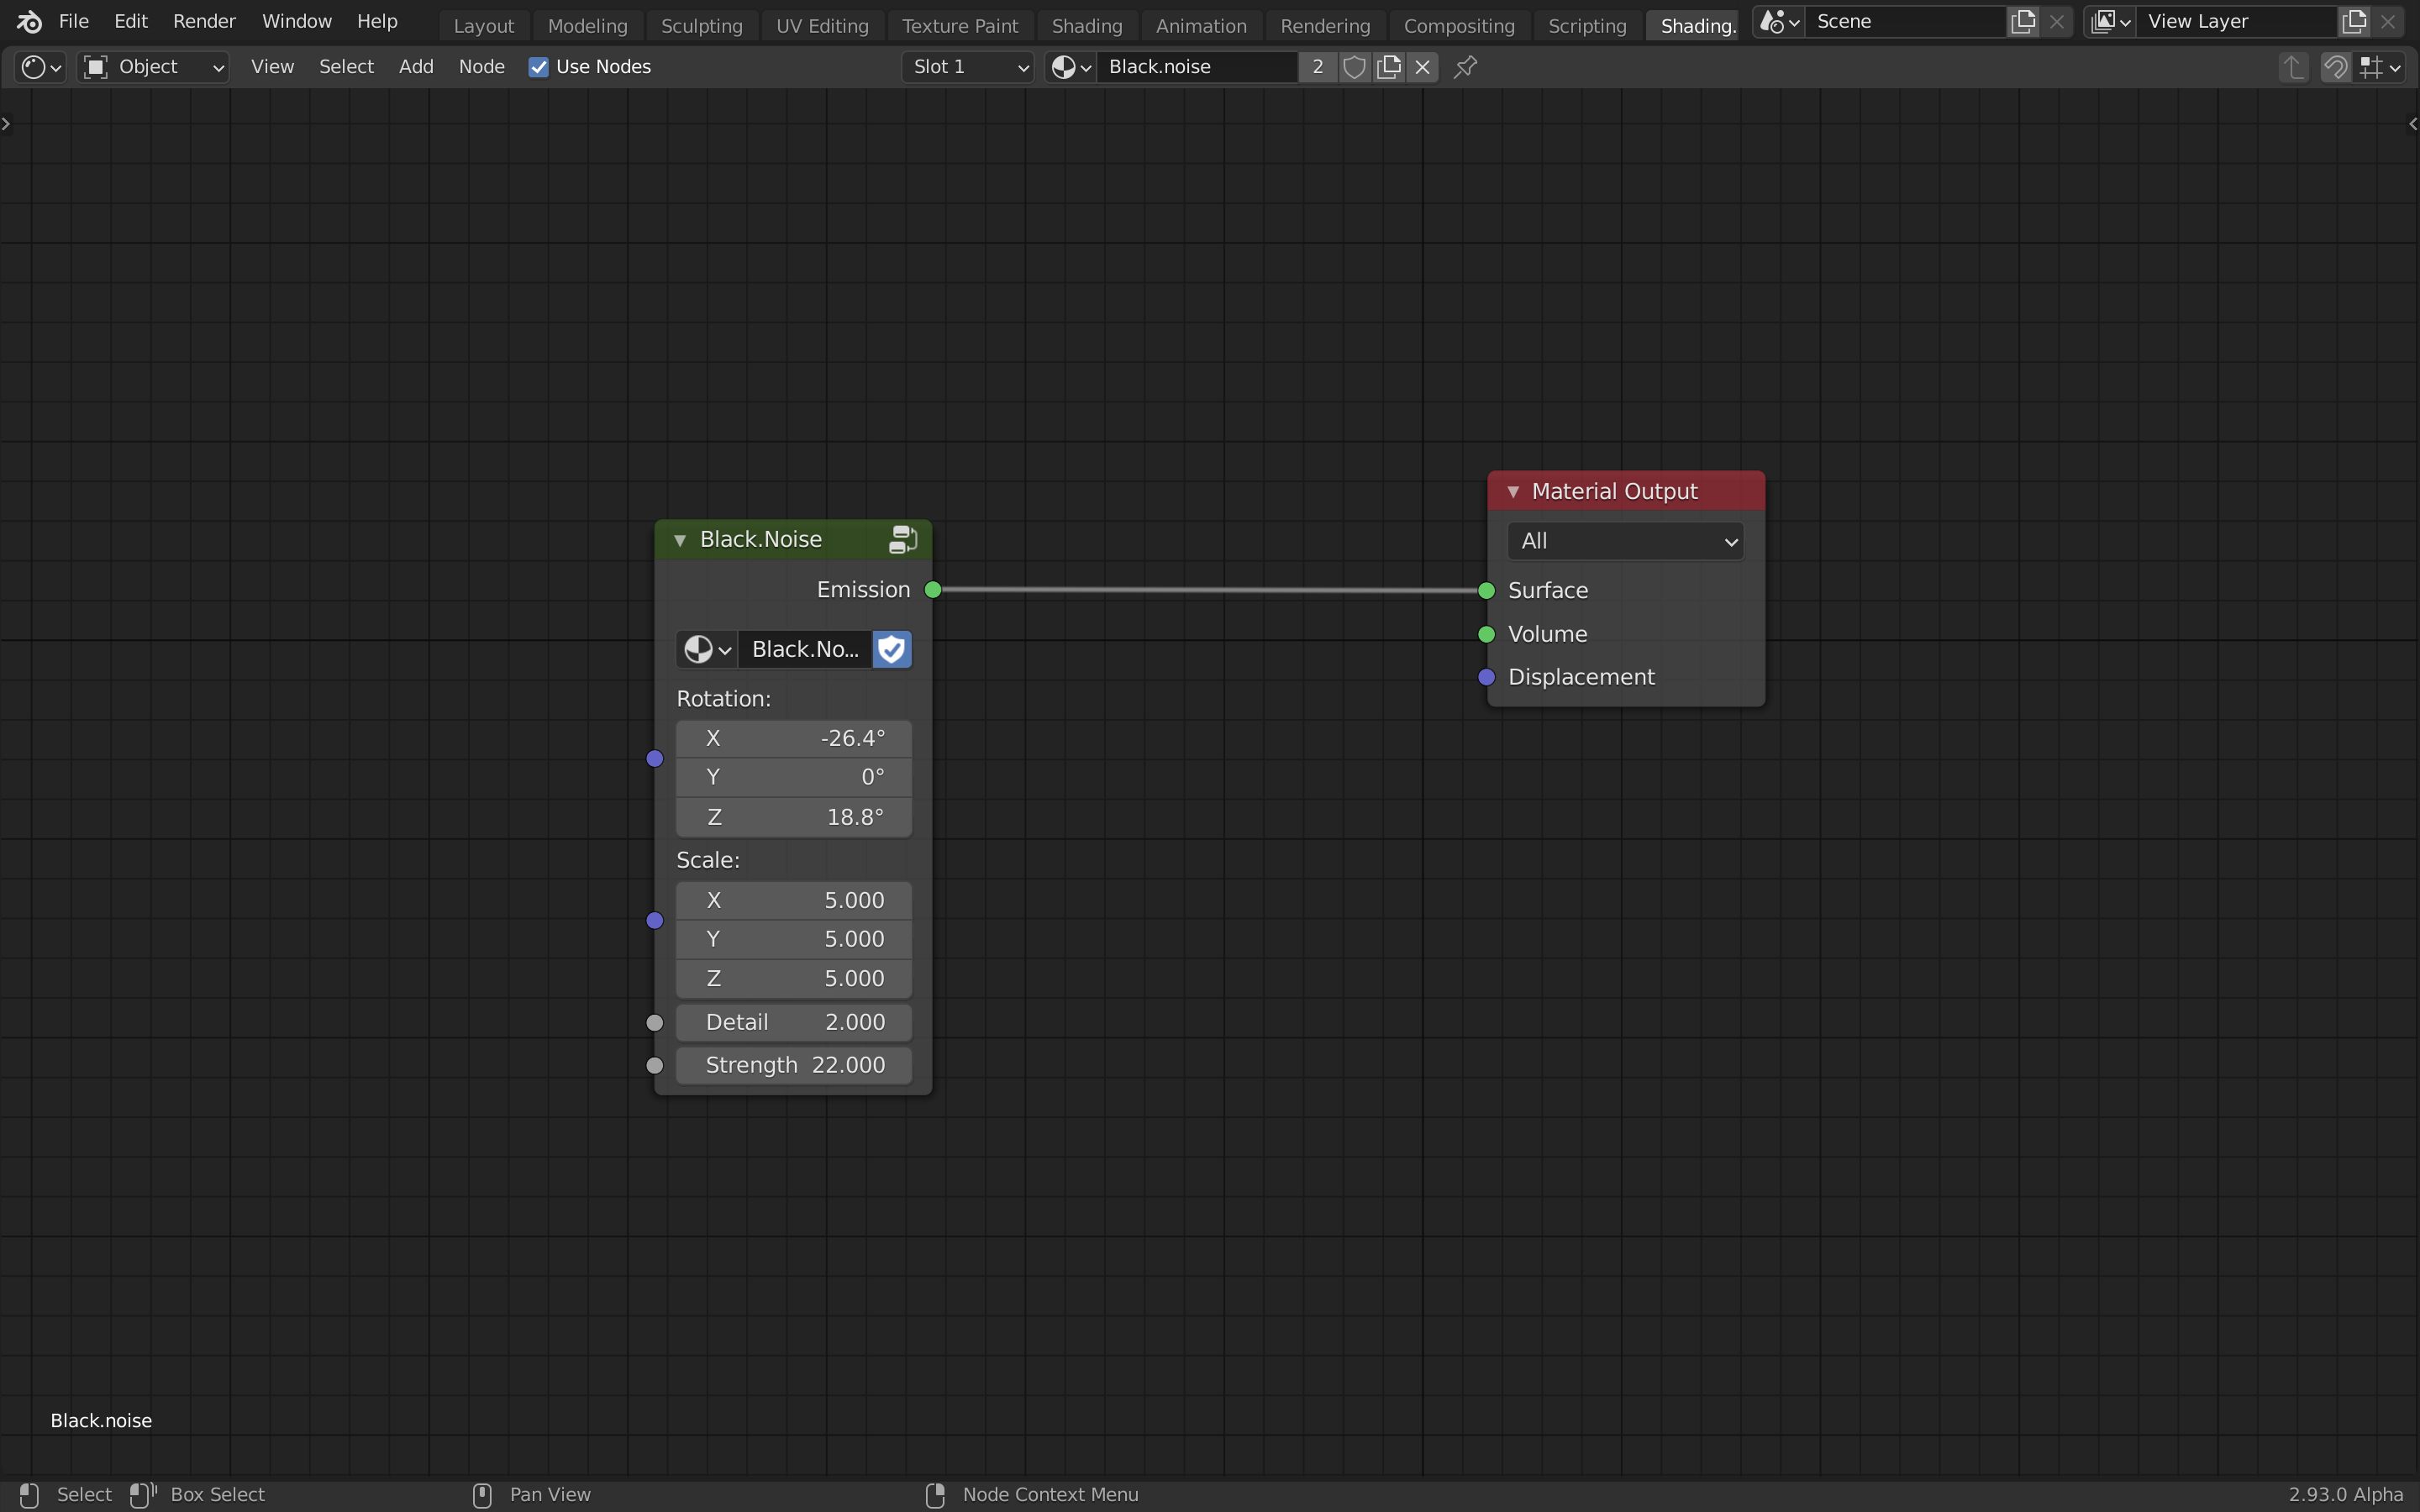Toggle fake user shield in header
This screenshot has height=1512, width=2420.
tap(1354, 67)
